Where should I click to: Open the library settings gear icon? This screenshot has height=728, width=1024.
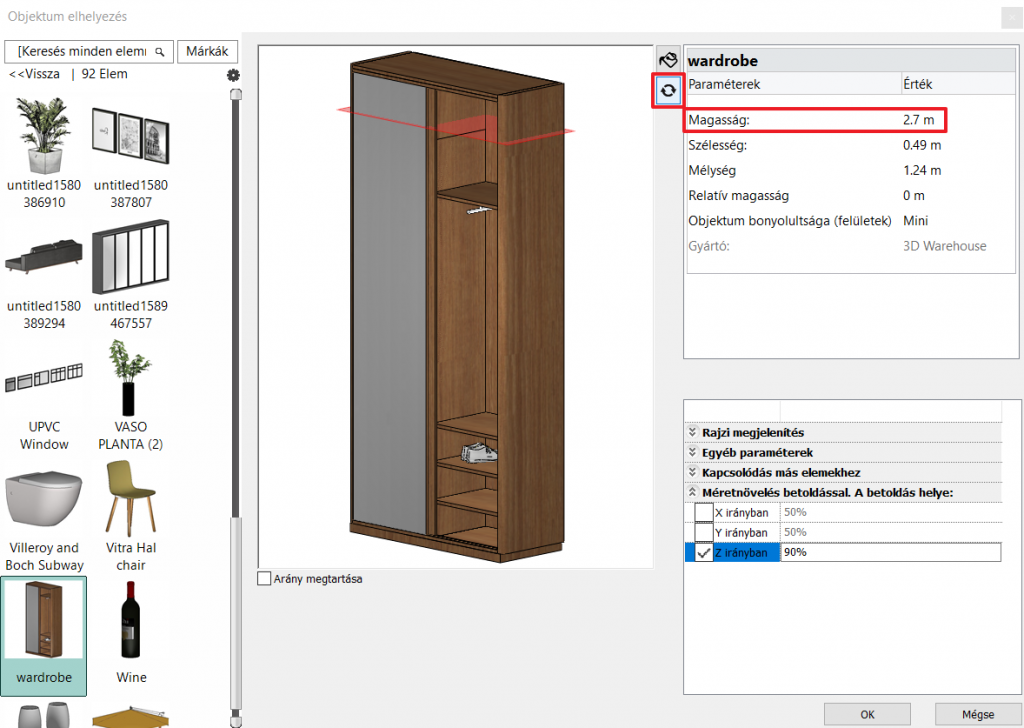[233, 75]
